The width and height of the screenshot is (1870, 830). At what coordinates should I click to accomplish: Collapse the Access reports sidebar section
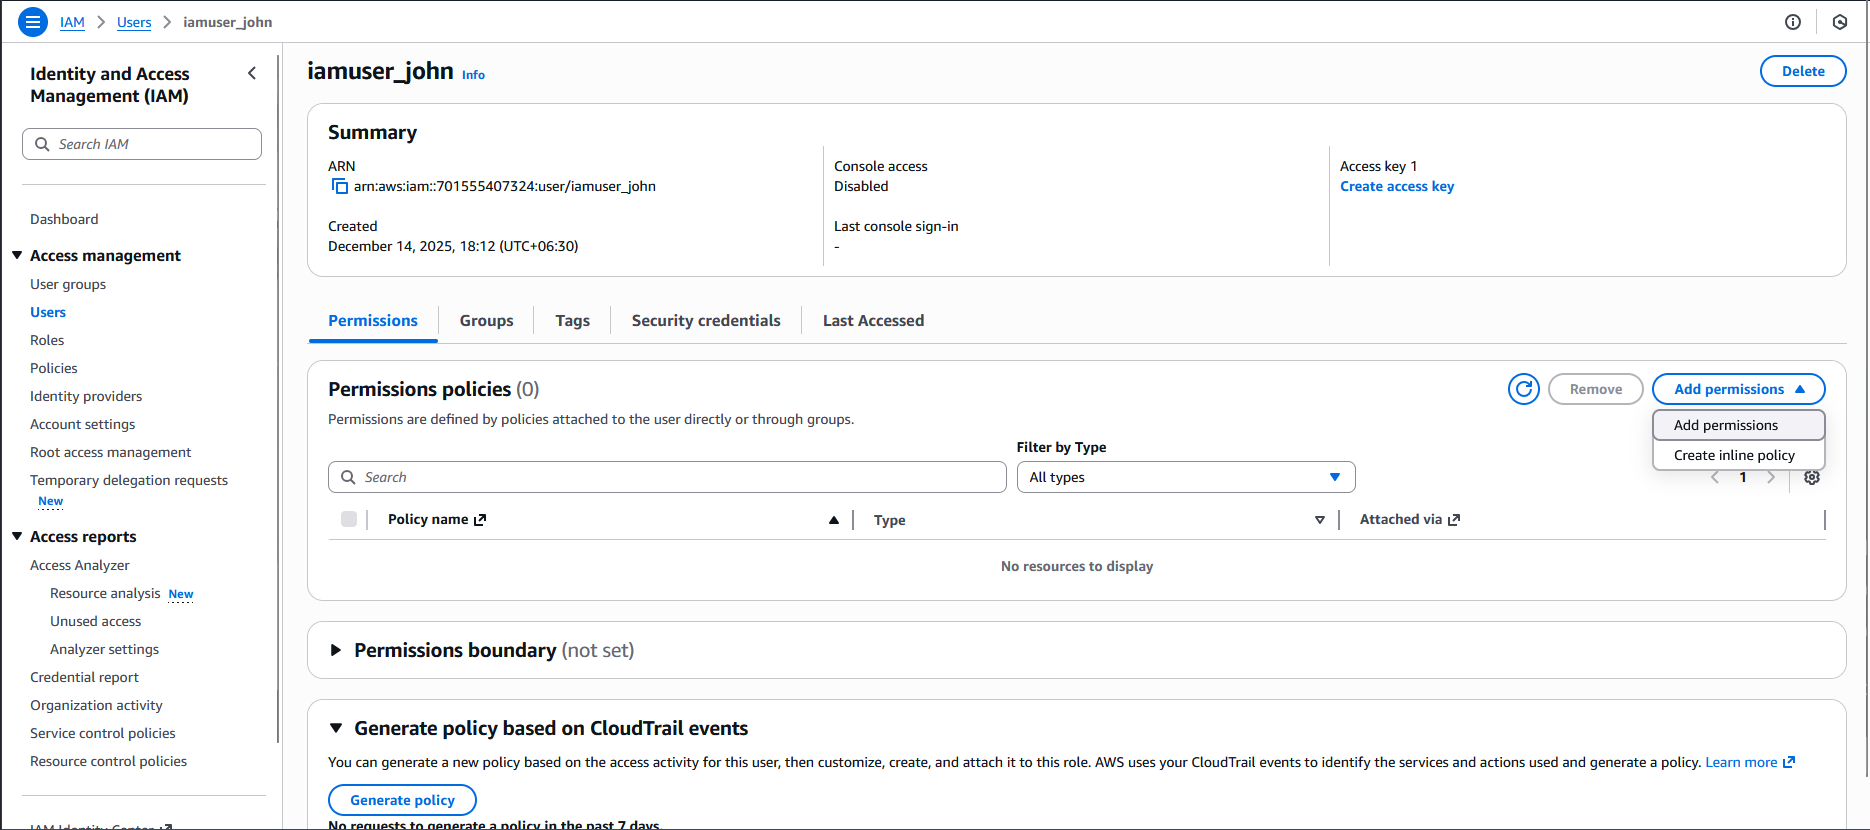[17, 537]
